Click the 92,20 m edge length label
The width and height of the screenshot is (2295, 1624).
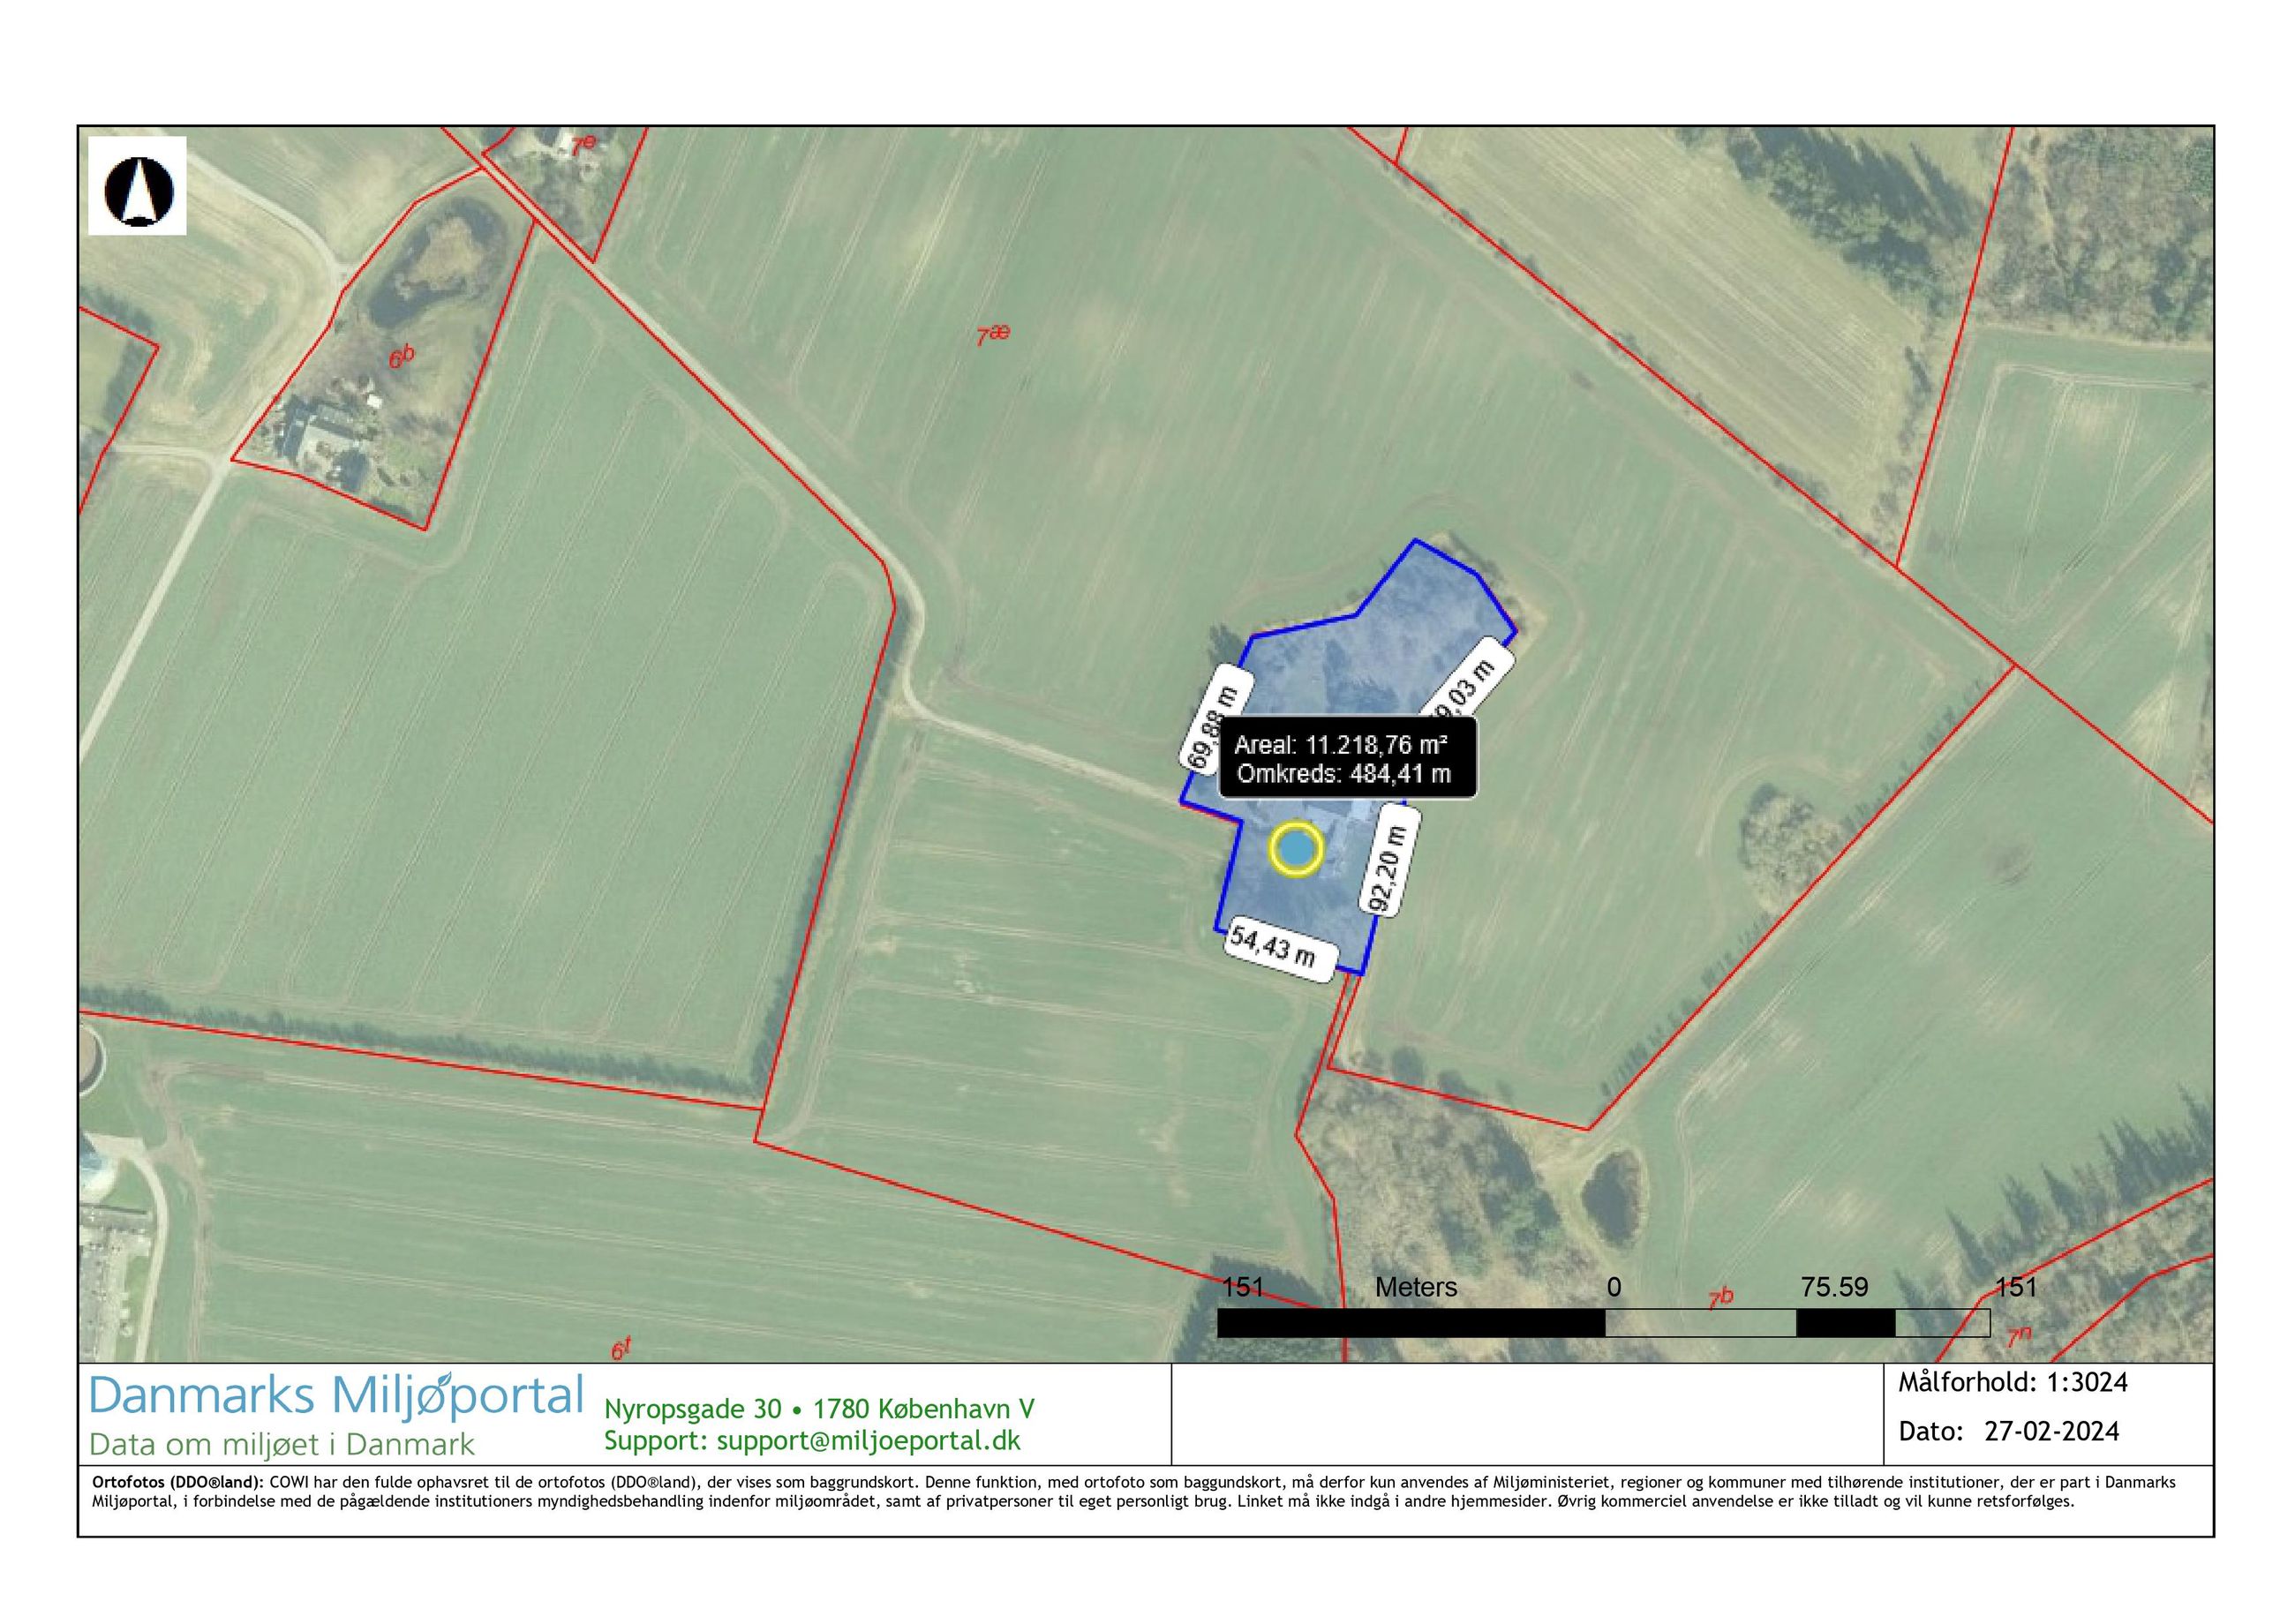pos(1390,863)
